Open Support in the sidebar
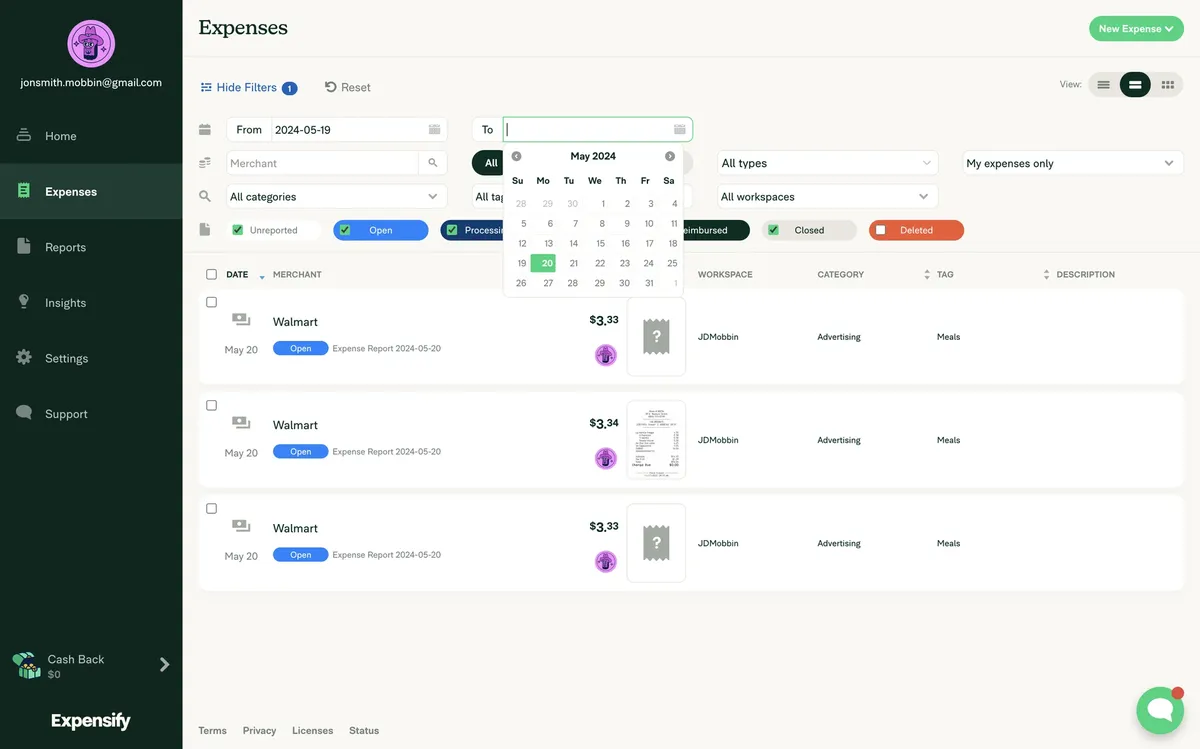Image resolution: width=1200 pixels, height=749 pixels. [x=91, y=414]
